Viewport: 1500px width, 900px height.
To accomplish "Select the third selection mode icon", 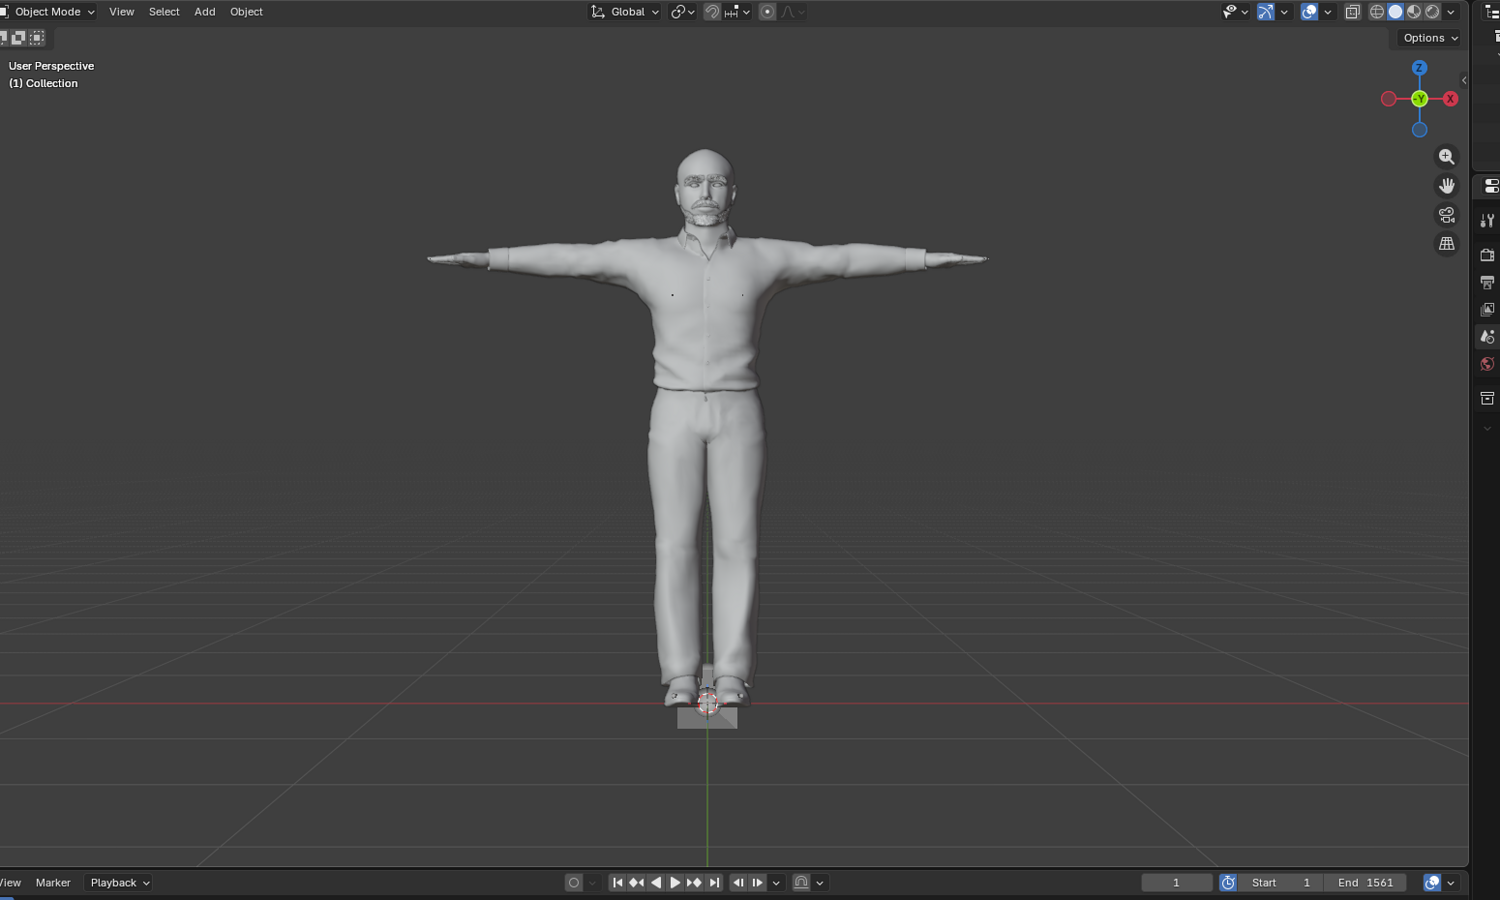I will pos(37,38).
